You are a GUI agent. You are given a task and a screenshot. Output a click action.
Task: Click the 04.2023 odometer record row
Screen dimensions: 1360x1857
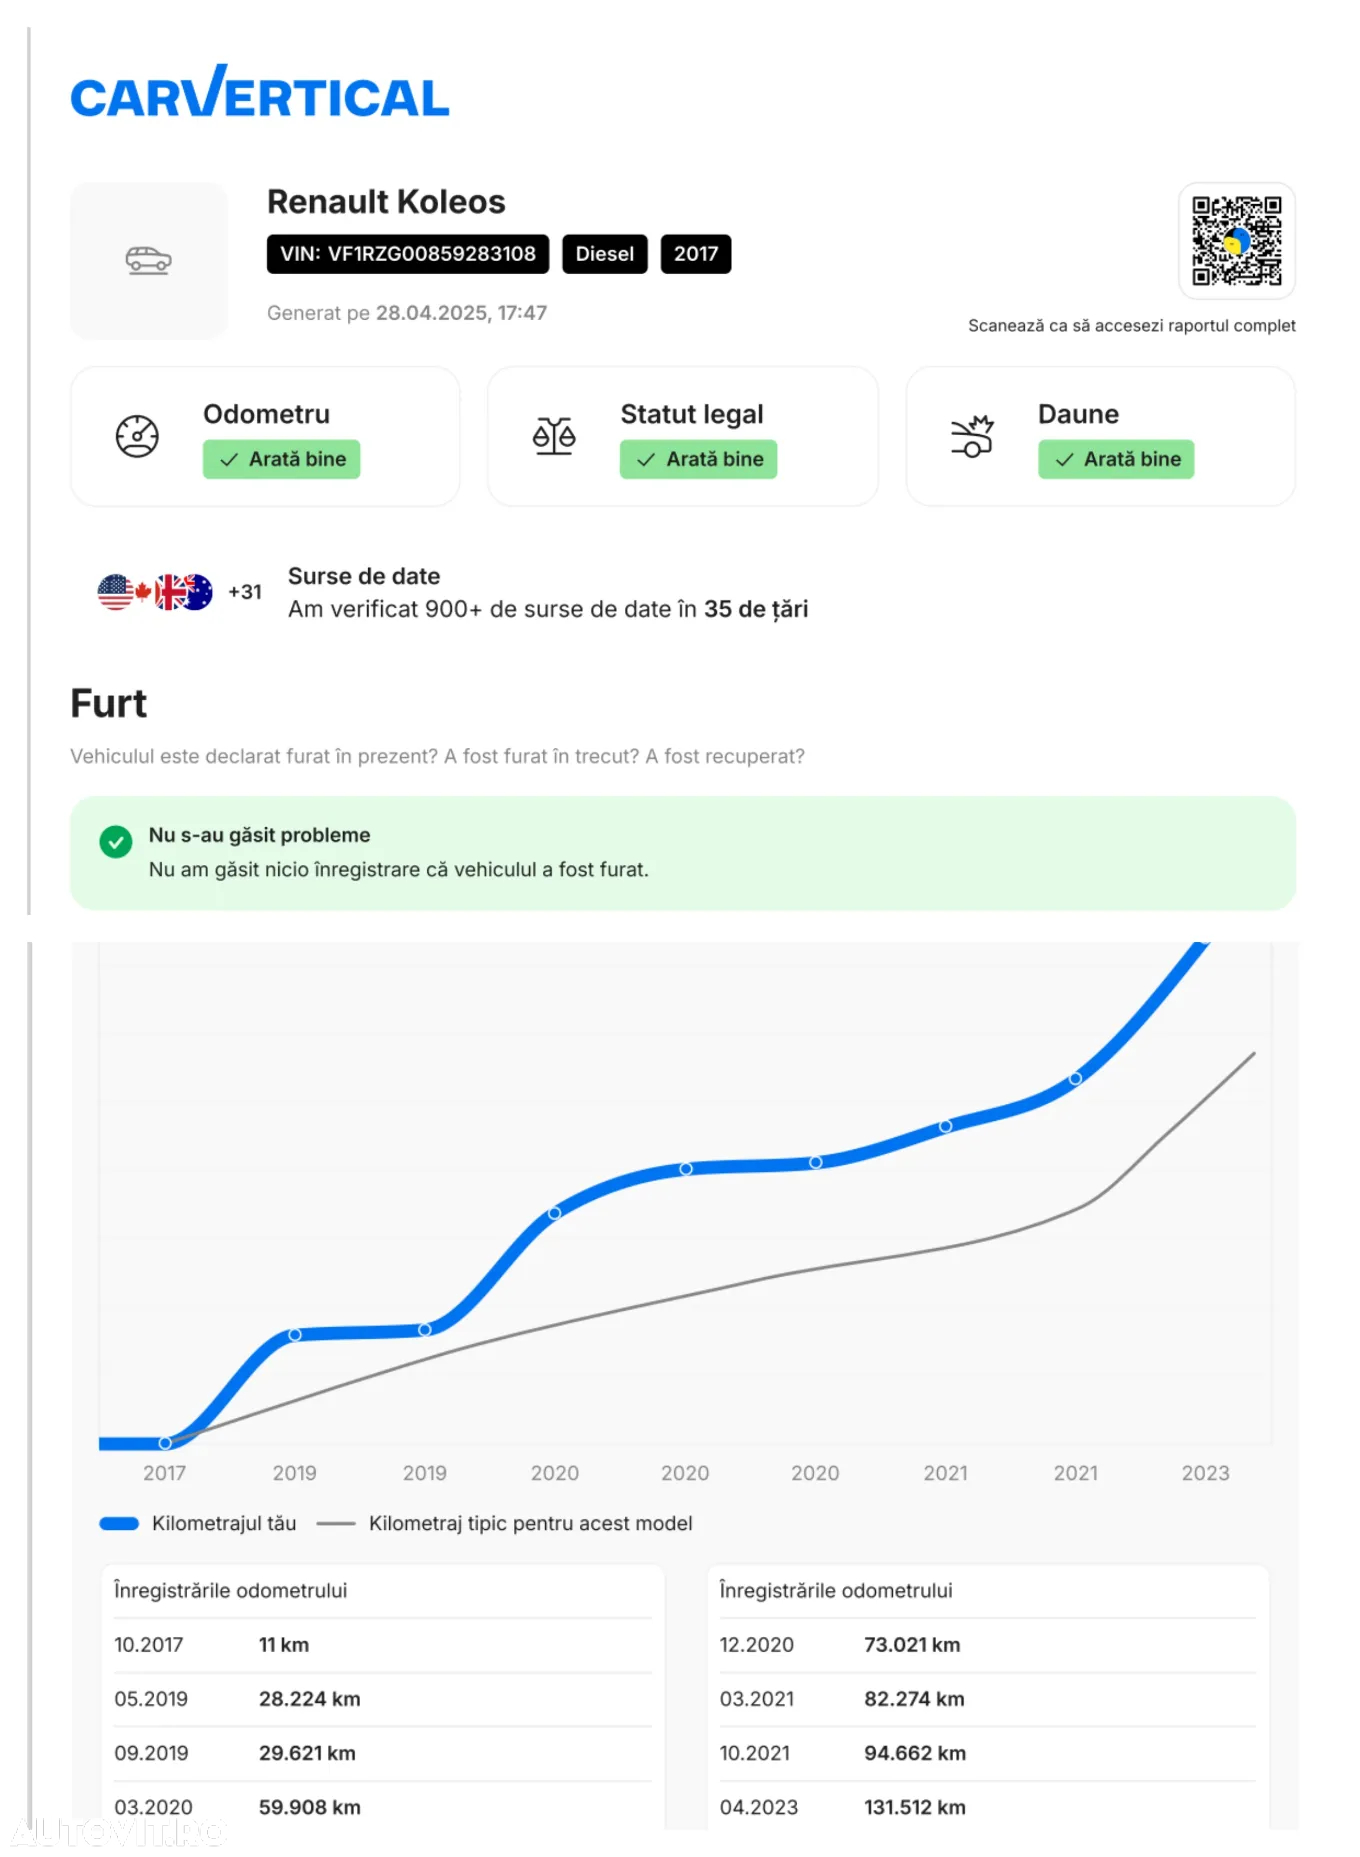(987, 1807)
